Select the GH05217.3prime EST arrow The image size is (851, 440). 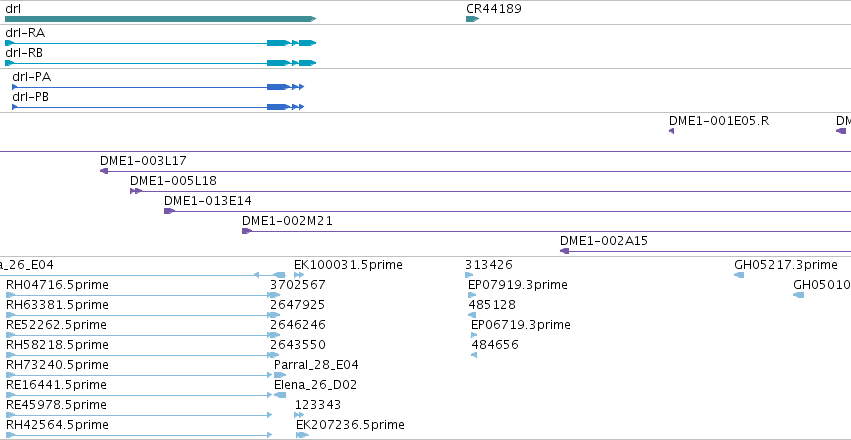pyautogui.click(x=739, y=275)
